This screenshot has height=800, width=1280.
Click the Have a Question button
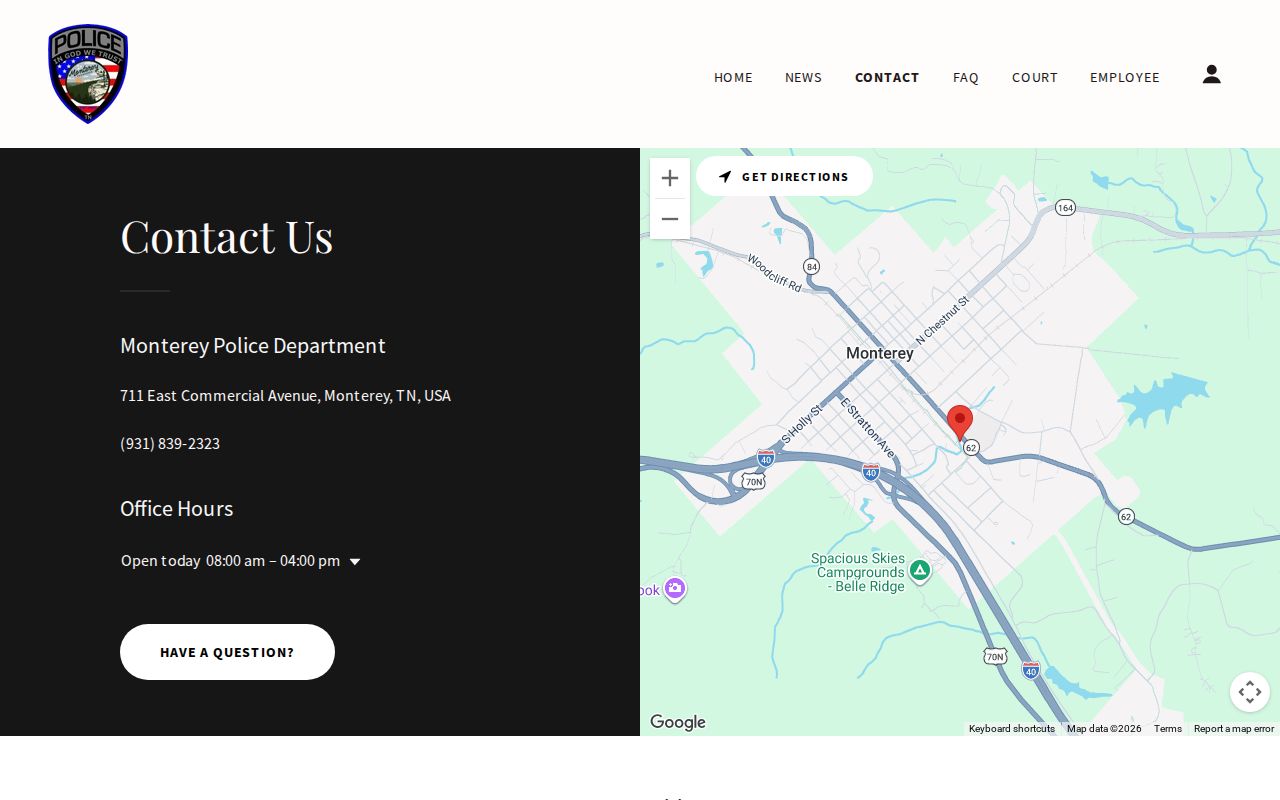[x=227, y=652]
